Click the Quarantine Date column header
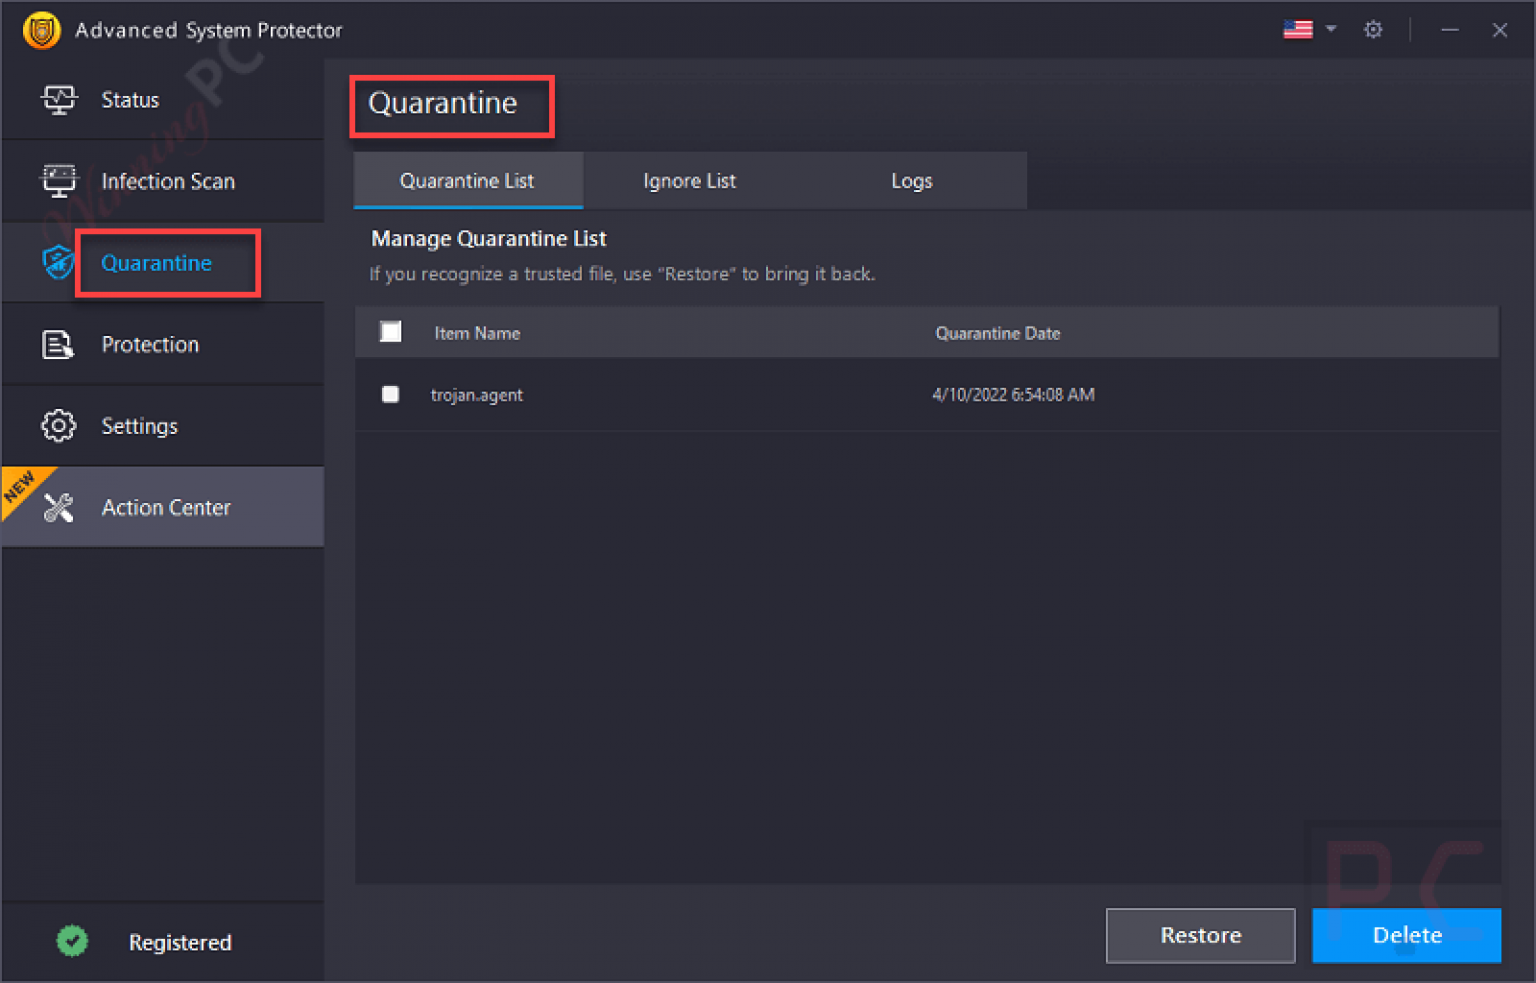The image size is (1536, 983). click(x=997, y=333)
